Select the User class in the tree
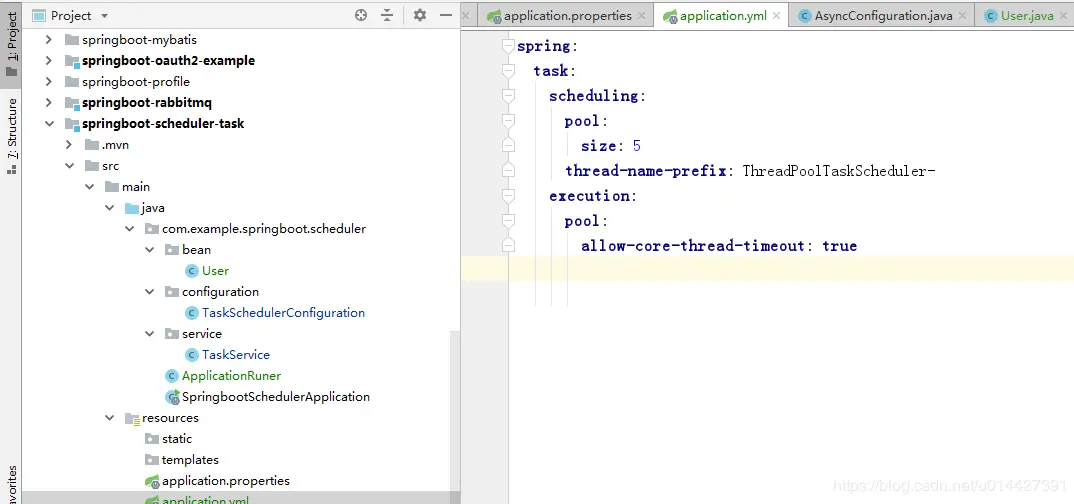1074x504 pixels. click(x=215, y=270)
